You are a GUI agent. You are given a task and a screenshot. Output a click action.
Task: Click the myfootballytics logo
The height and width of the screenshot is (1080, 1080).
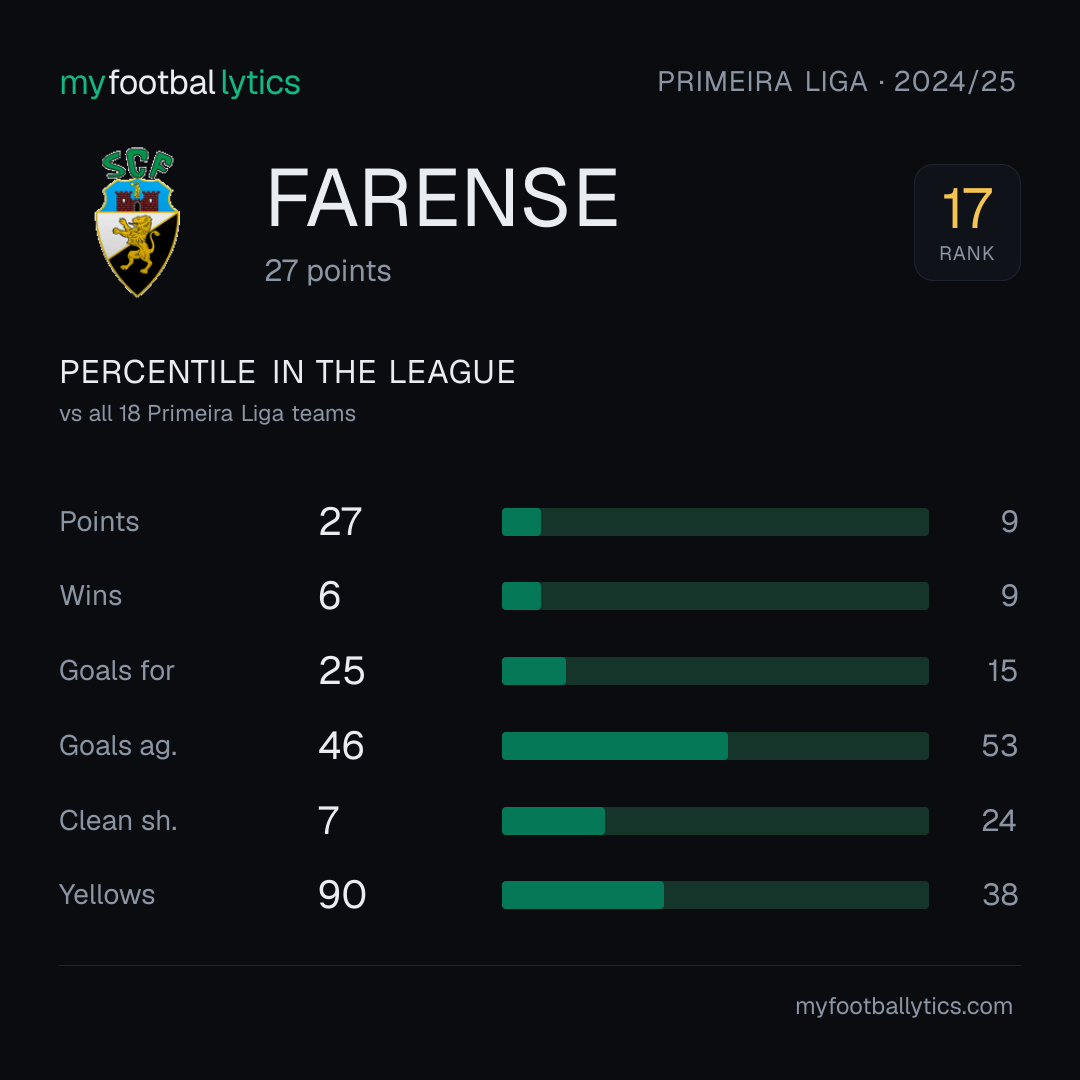pyautogui.click(x=180, y=83)
